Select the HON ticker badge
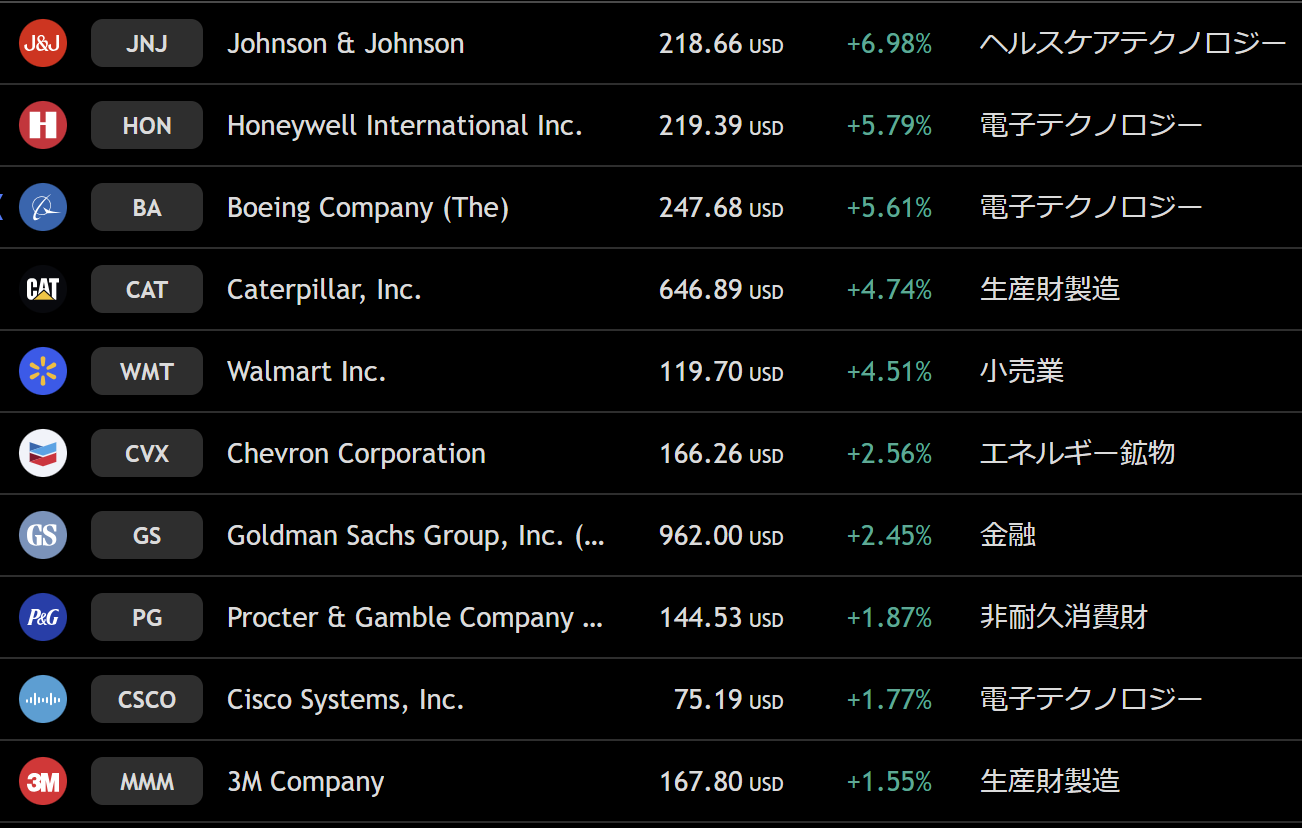 coord(147,126)
